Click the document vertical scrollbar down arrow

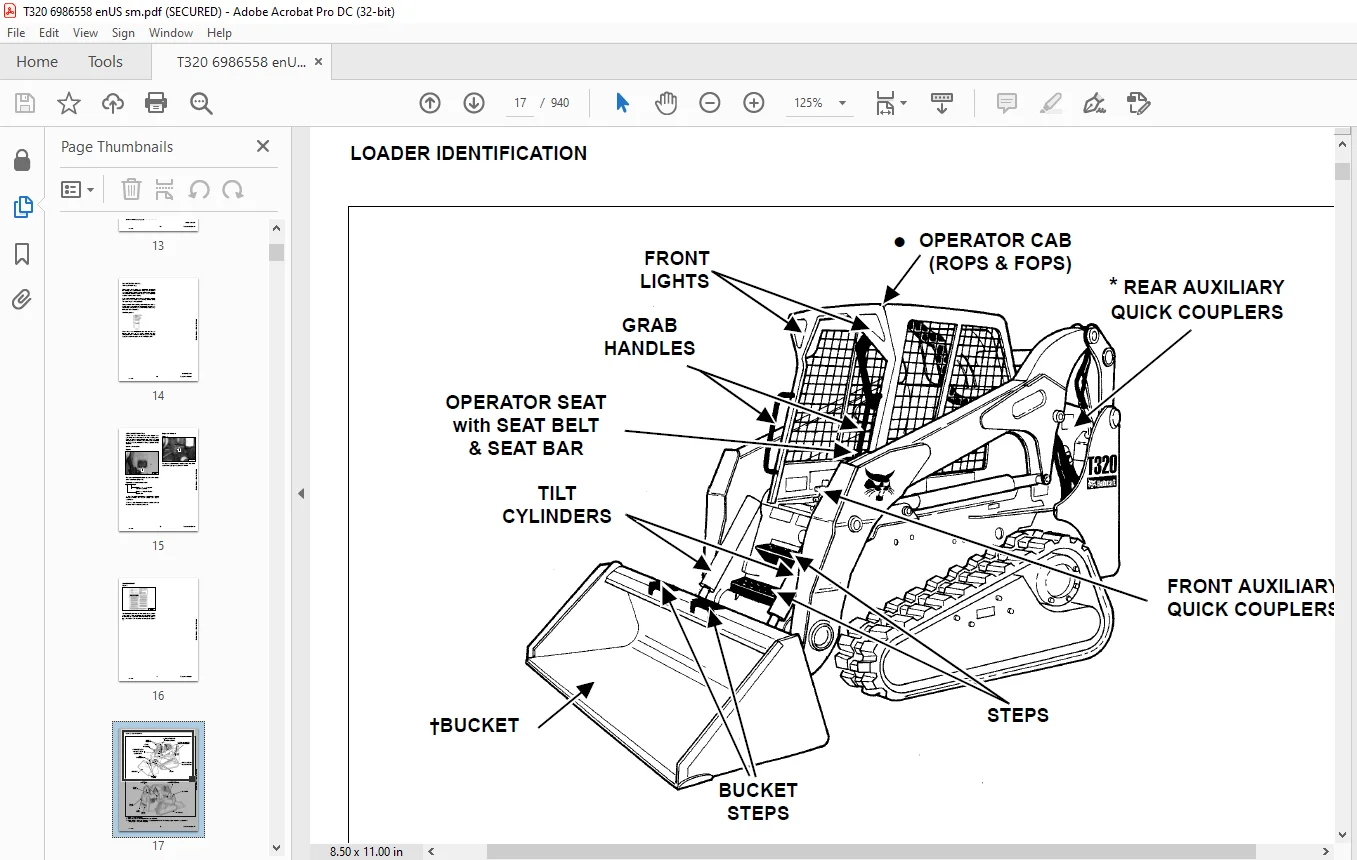[1343, 834]
